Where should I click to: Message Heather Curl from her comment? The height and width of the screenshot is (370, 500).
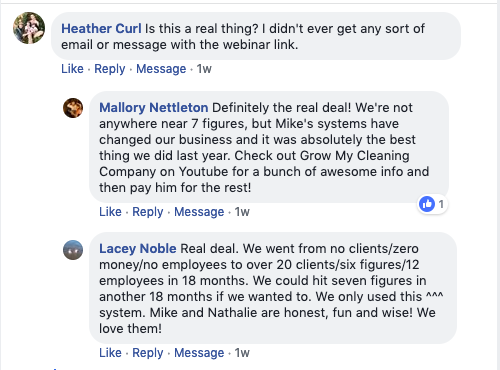(161, 69)
